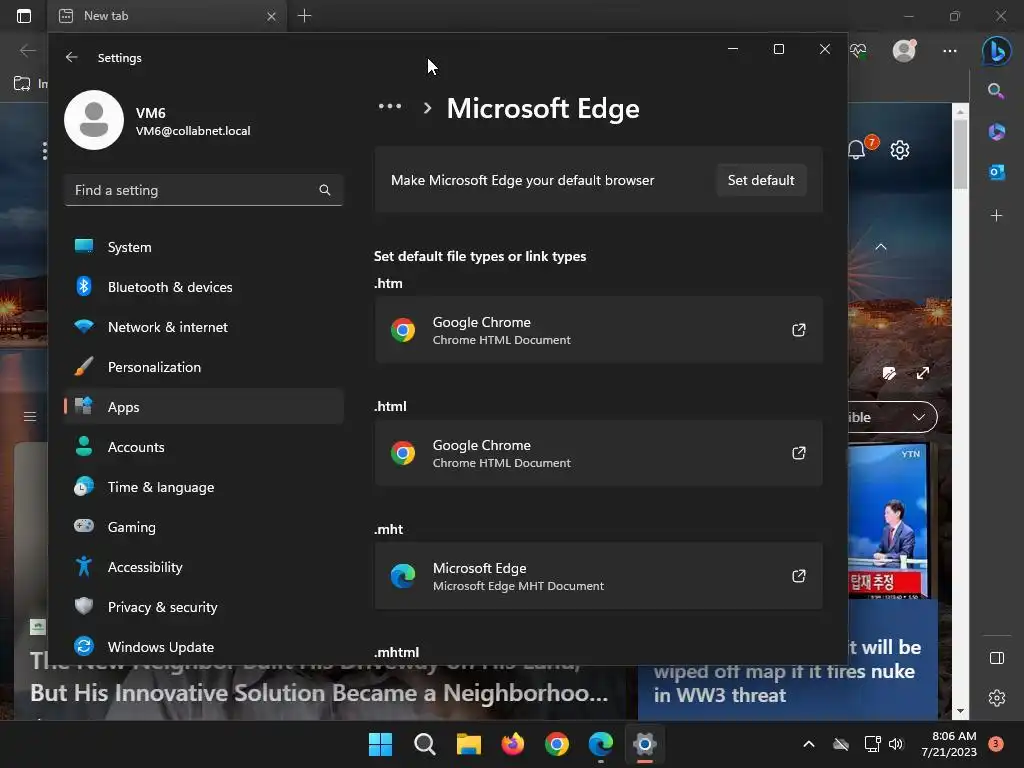Click the external link icon in .htm row
Screen dimensions: 1024x768
(799, 330)
